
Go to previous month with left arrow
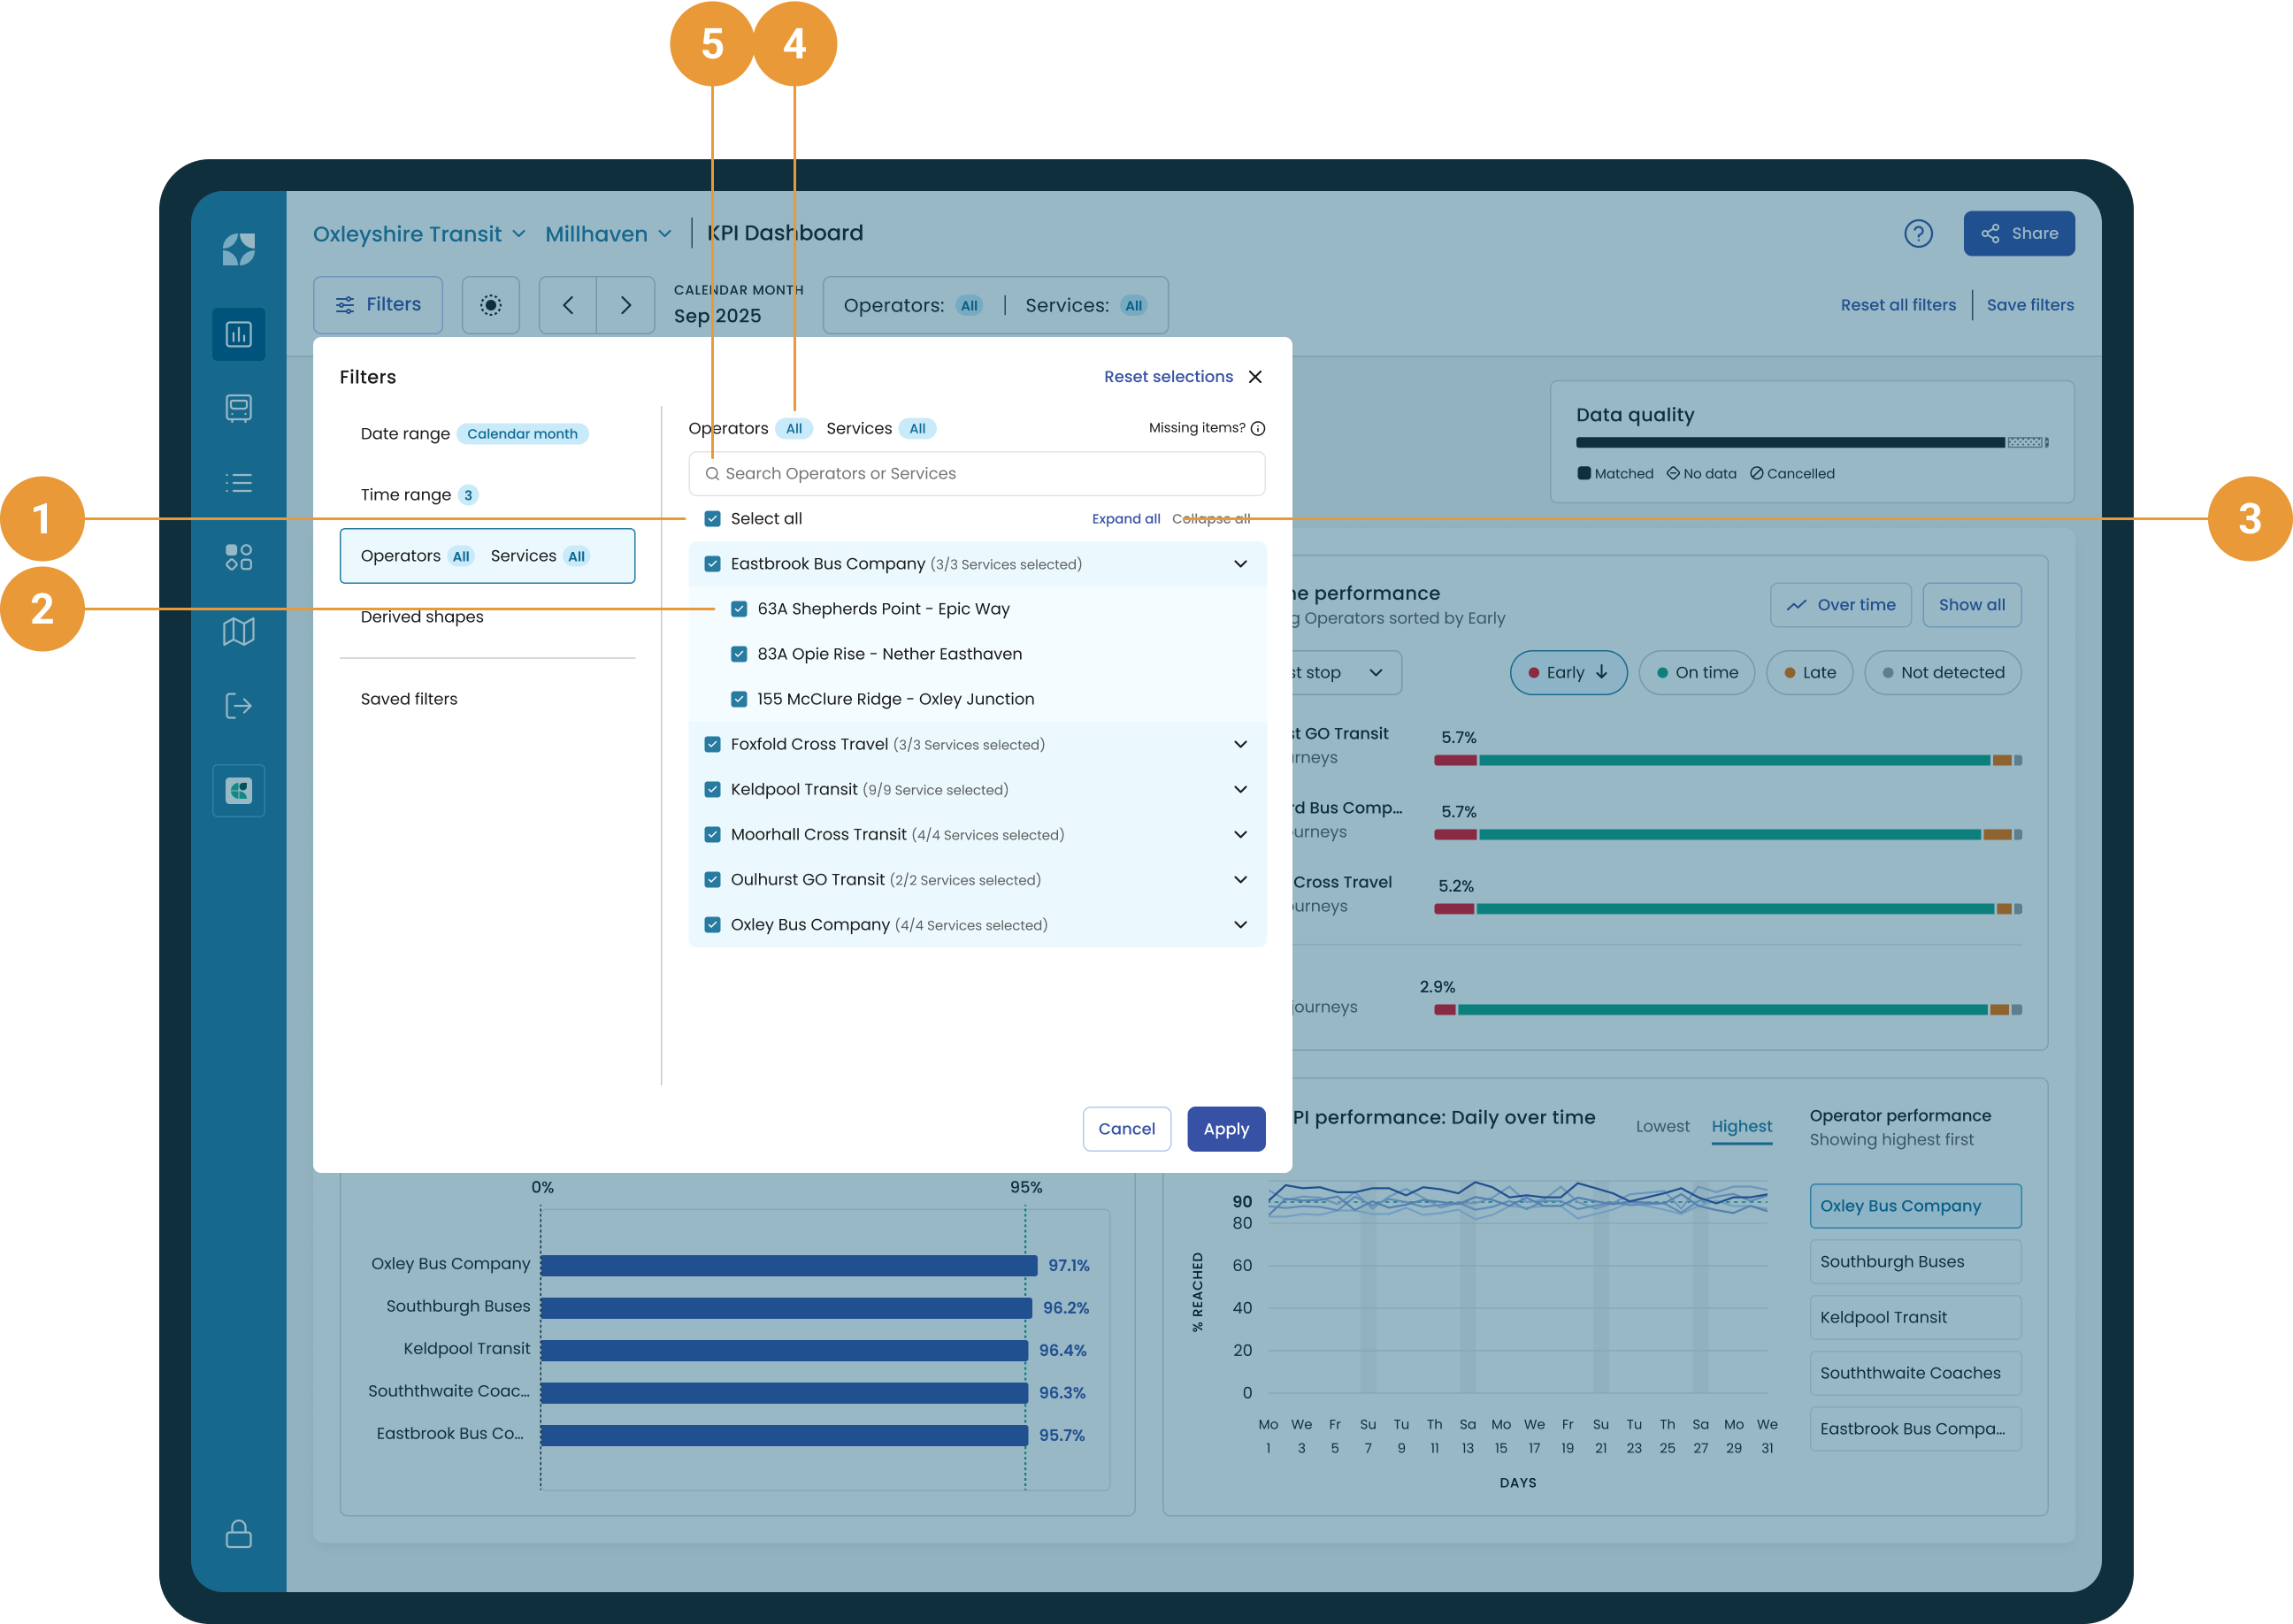click(x=568, y=305)
